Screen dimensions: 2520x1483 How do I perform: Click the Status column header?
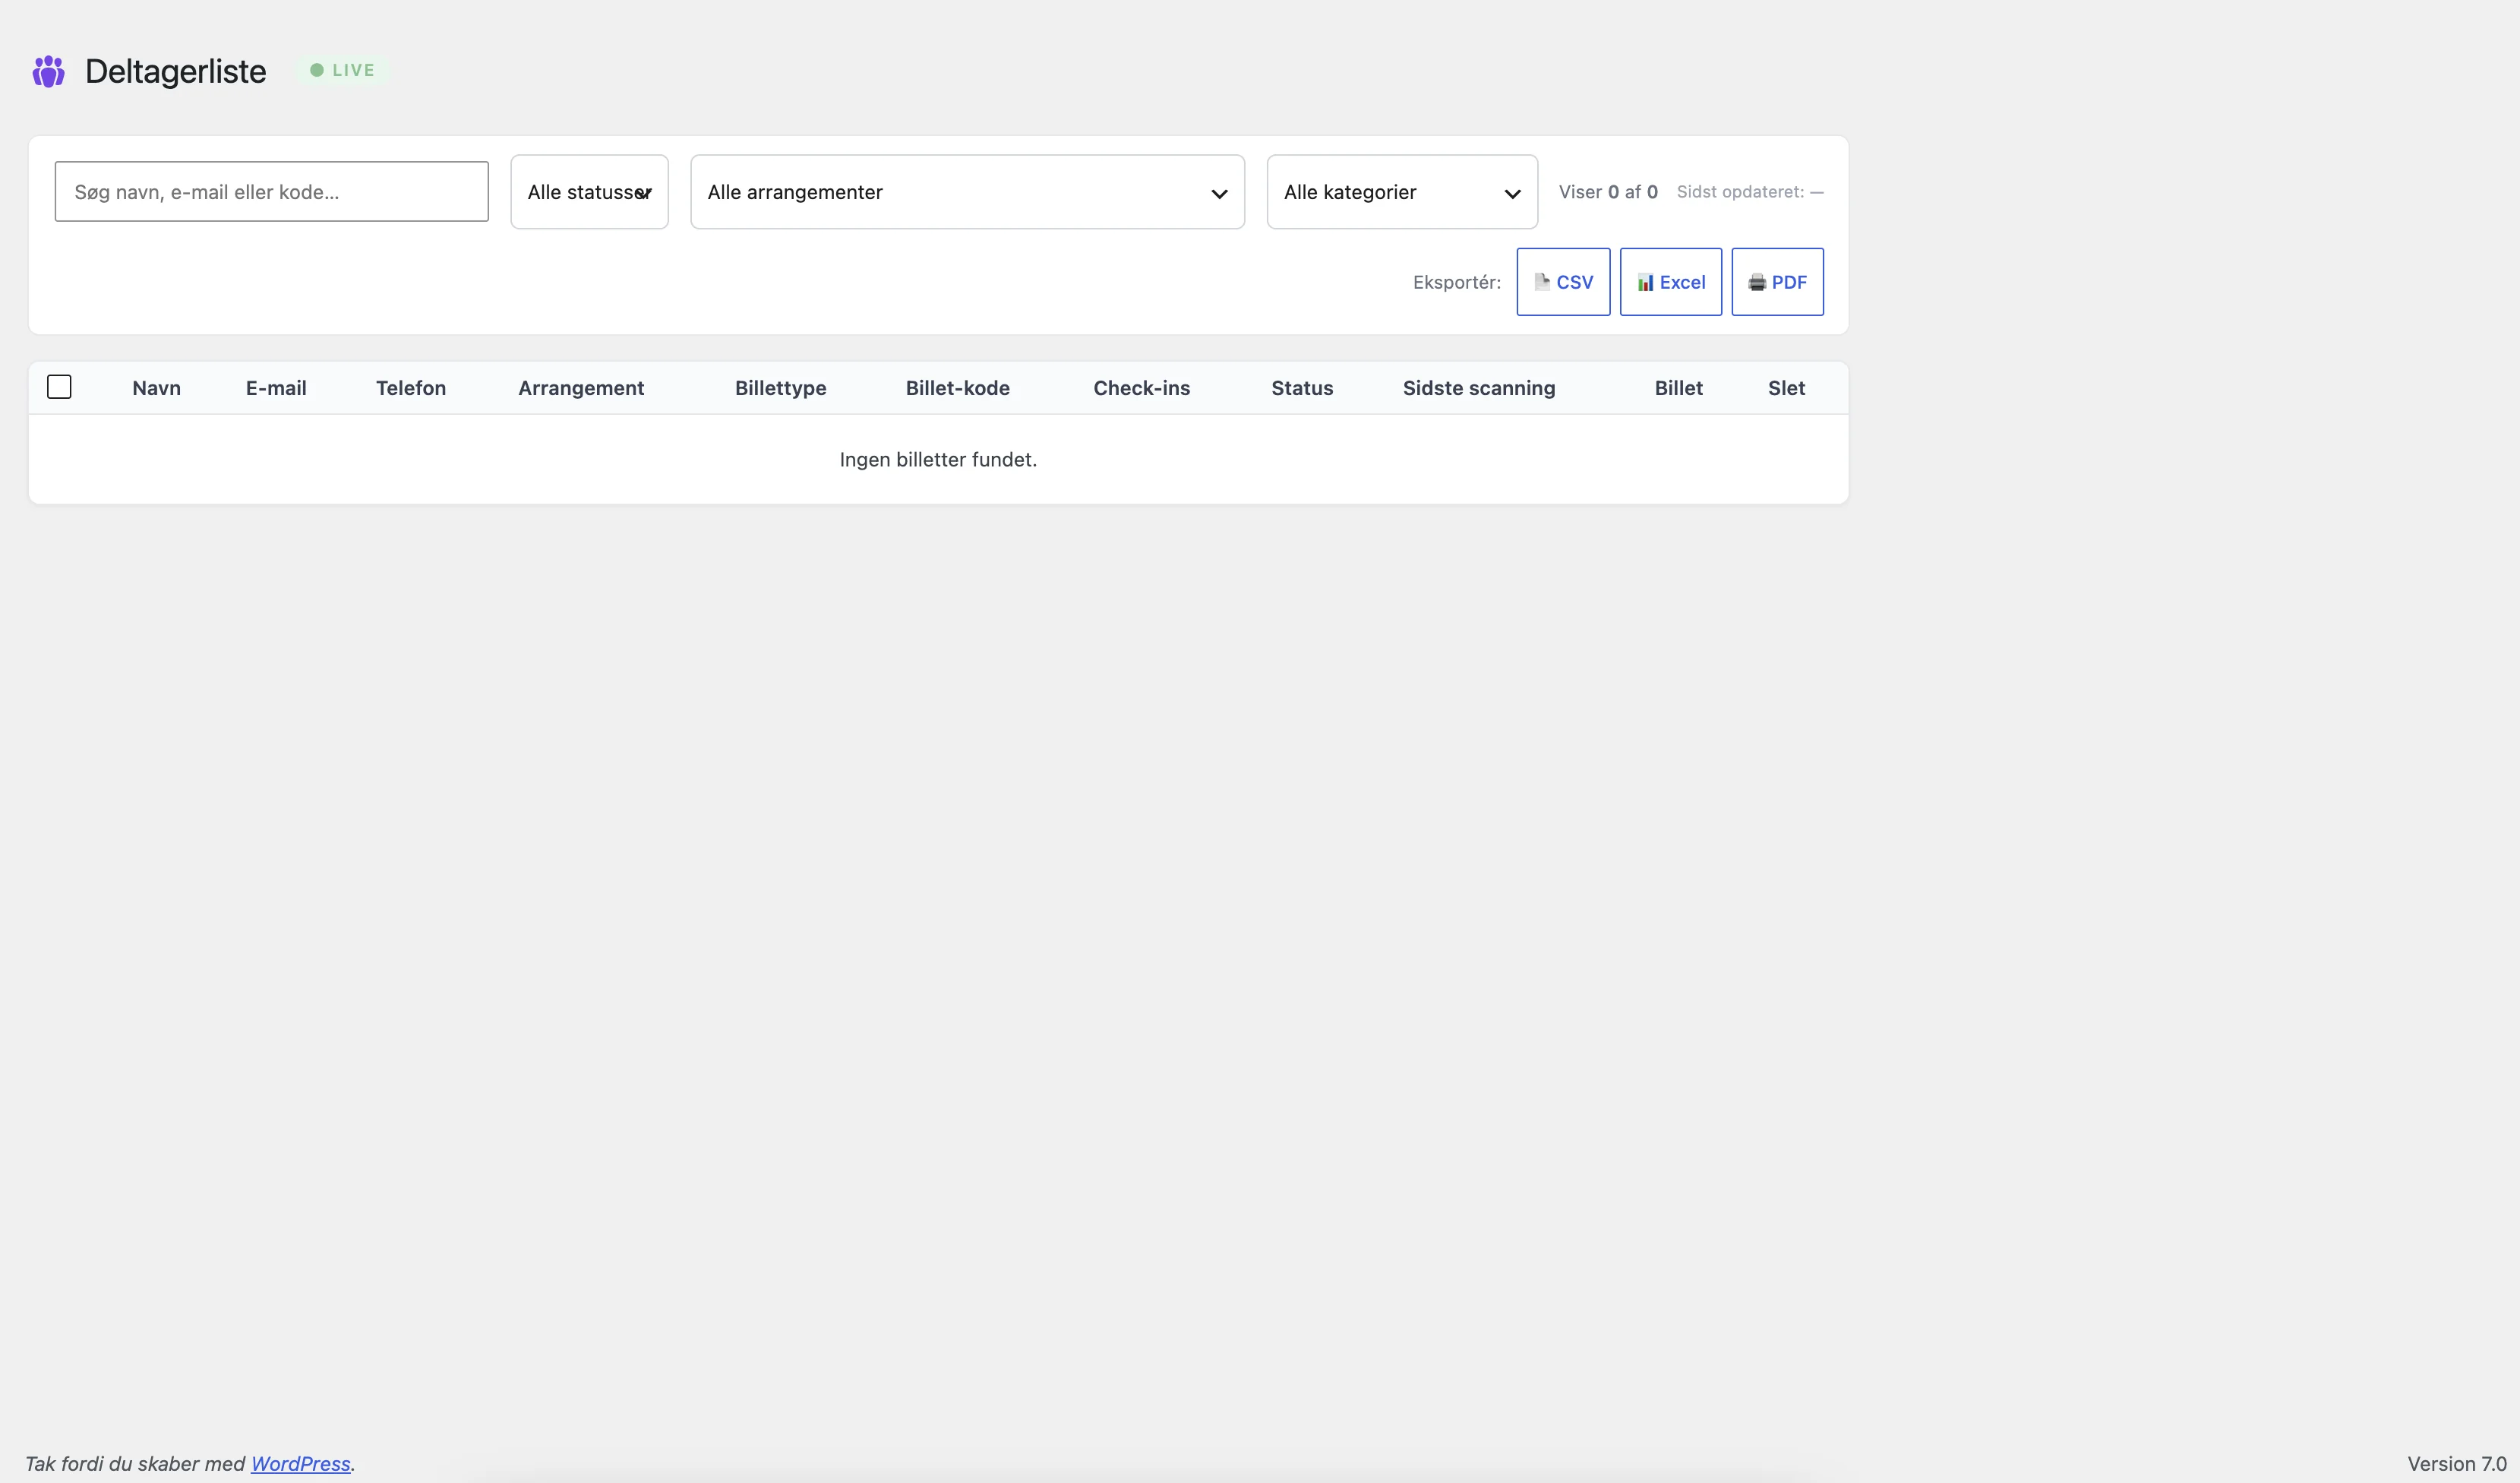point(1302,388)
